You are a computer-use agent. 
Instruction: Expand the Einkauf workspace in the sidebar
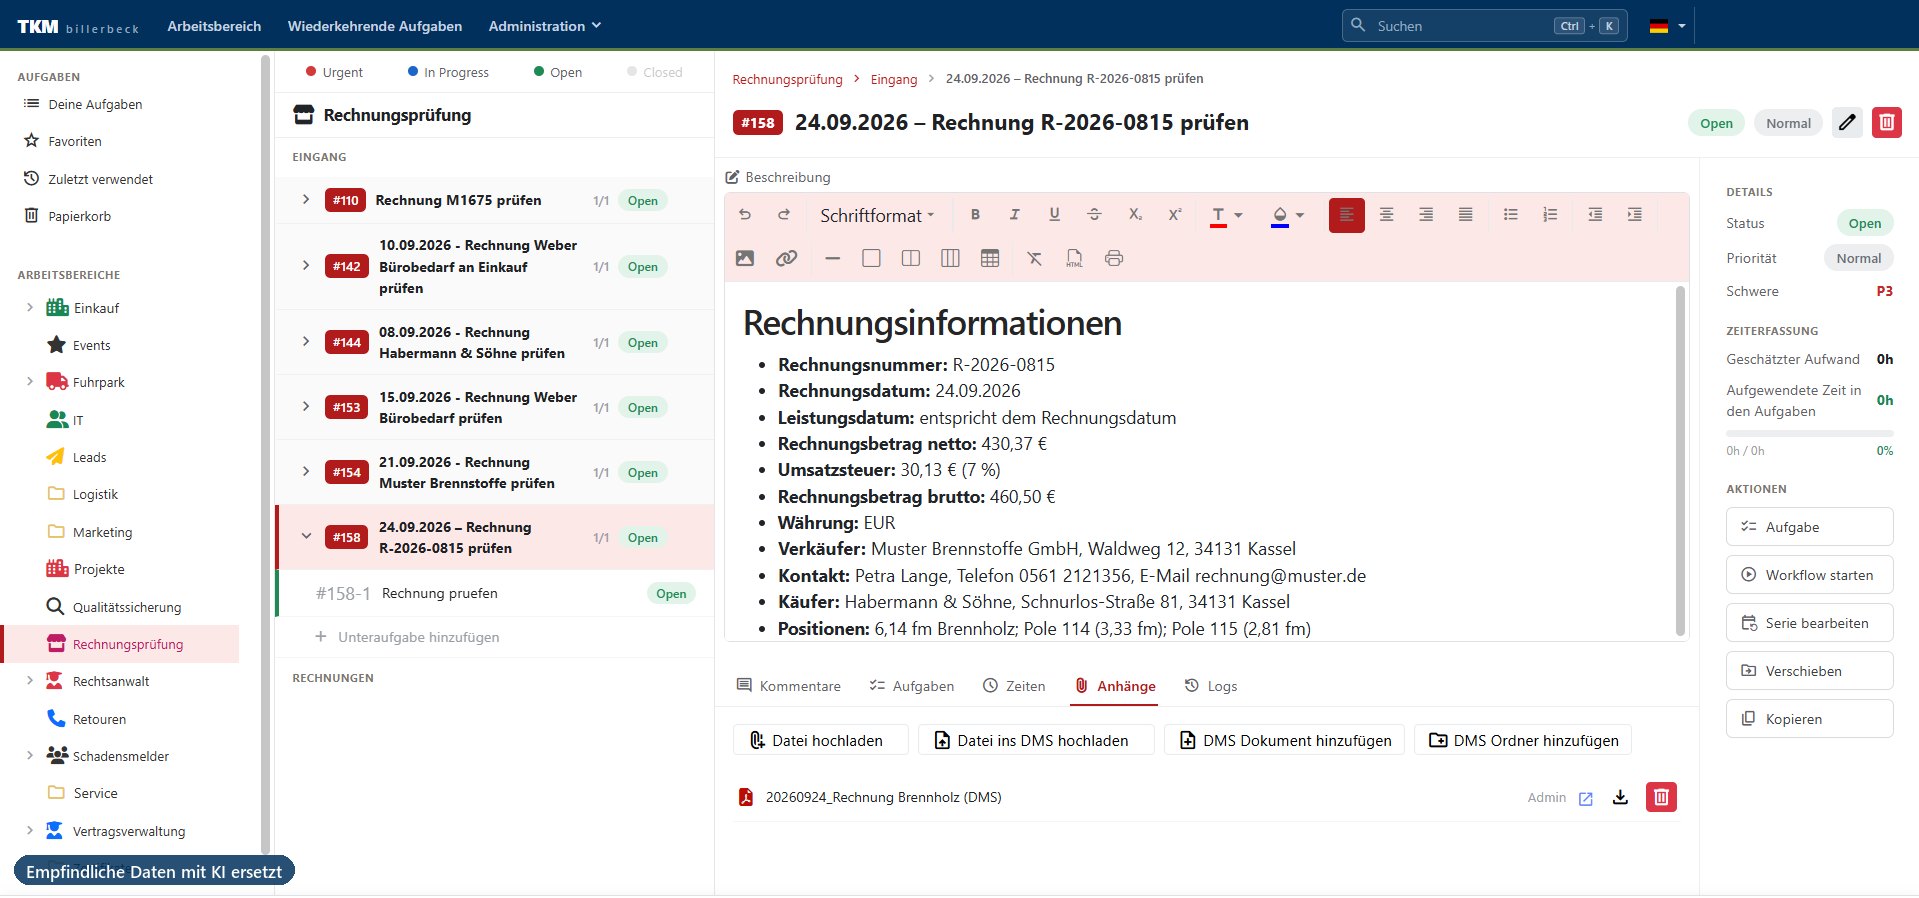(x=30, y=308)
